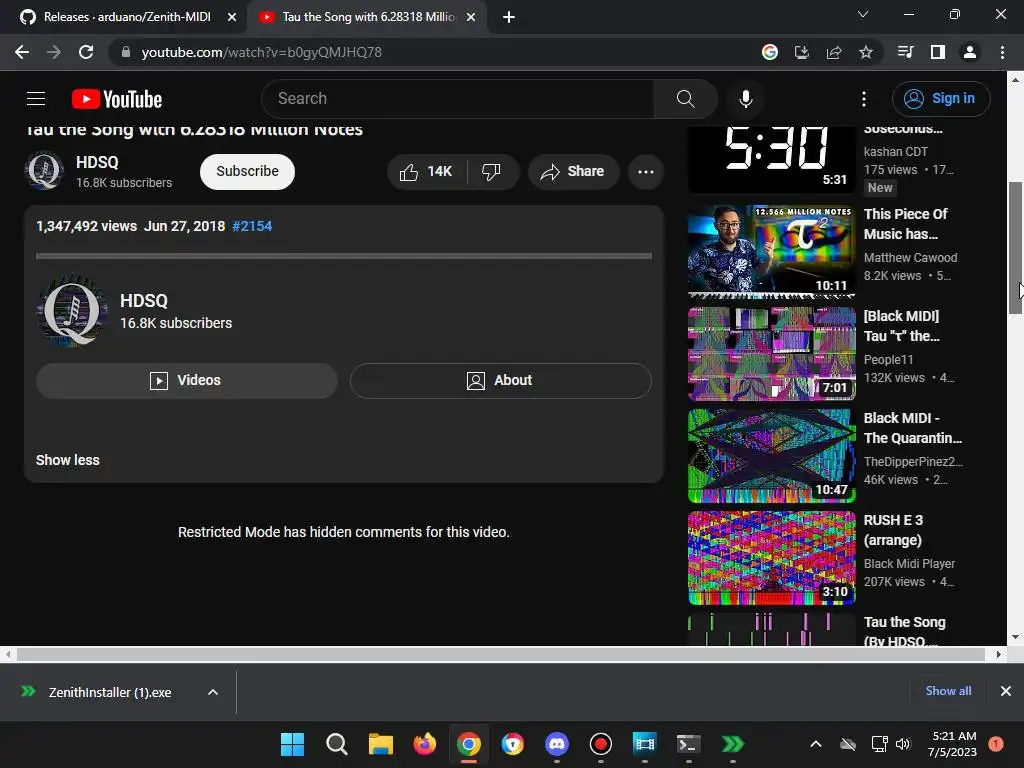
Task: Open Black MIDI Tau People11 thumbnail
Action: click(771, 353)
